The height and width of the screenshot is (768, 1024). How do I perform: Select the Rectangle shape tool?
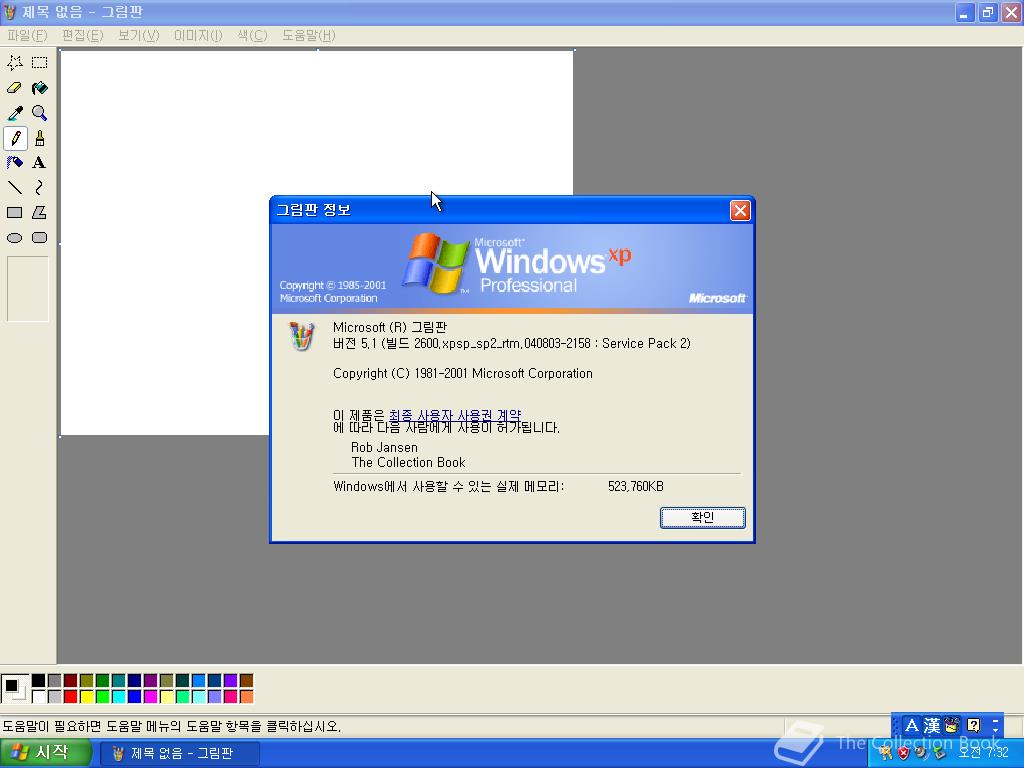coord(15,213)
